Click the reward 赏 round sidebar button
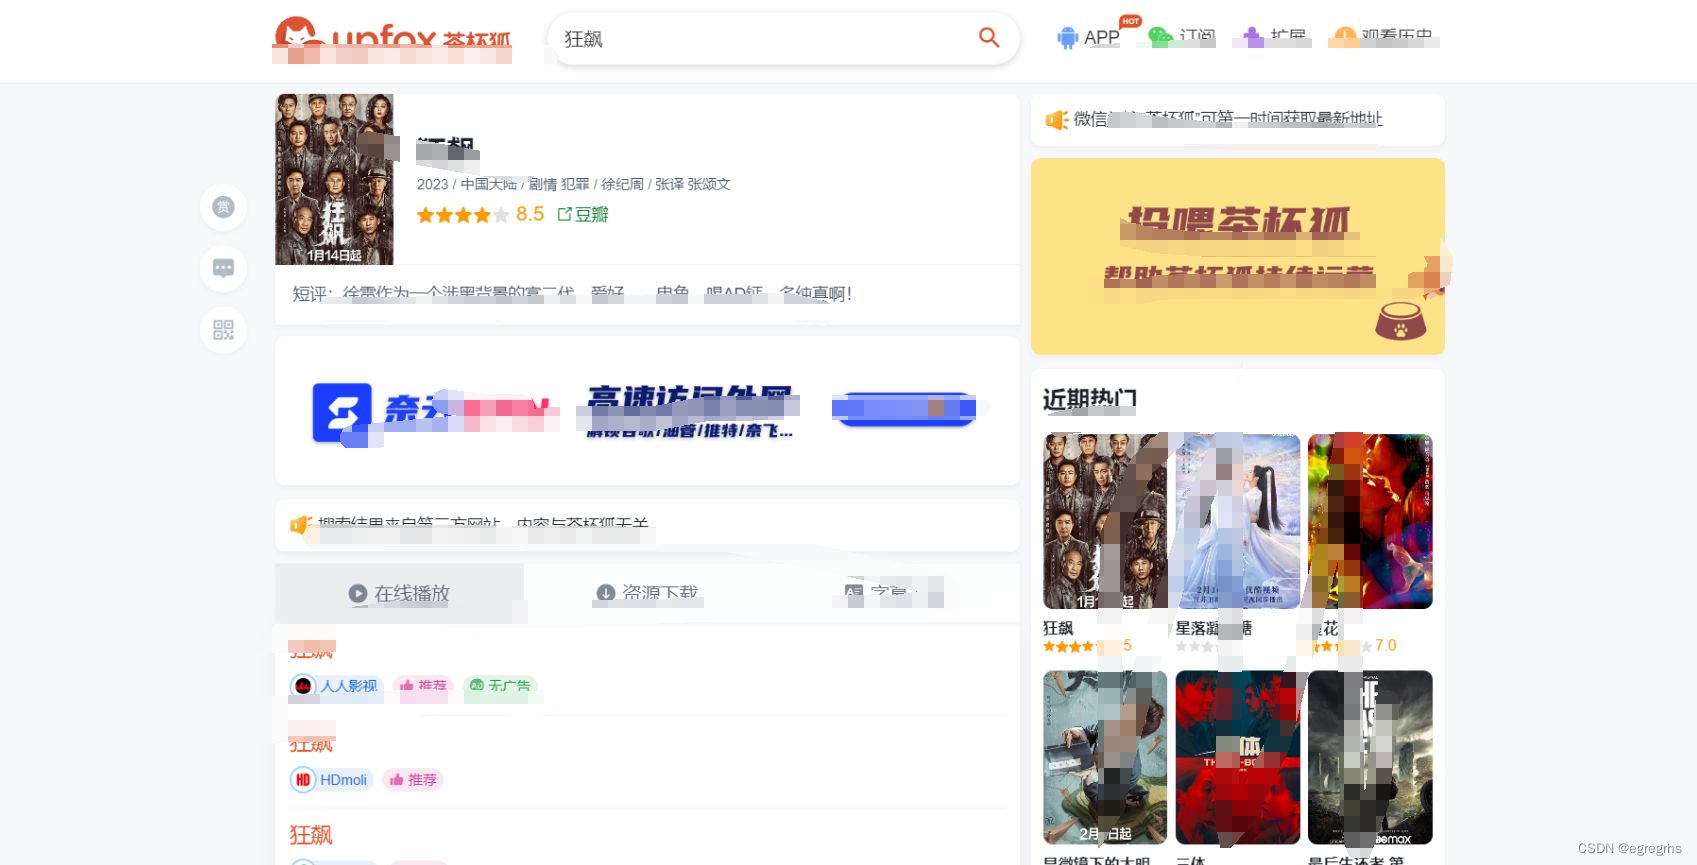1697x865 pixels. point(223,207)
